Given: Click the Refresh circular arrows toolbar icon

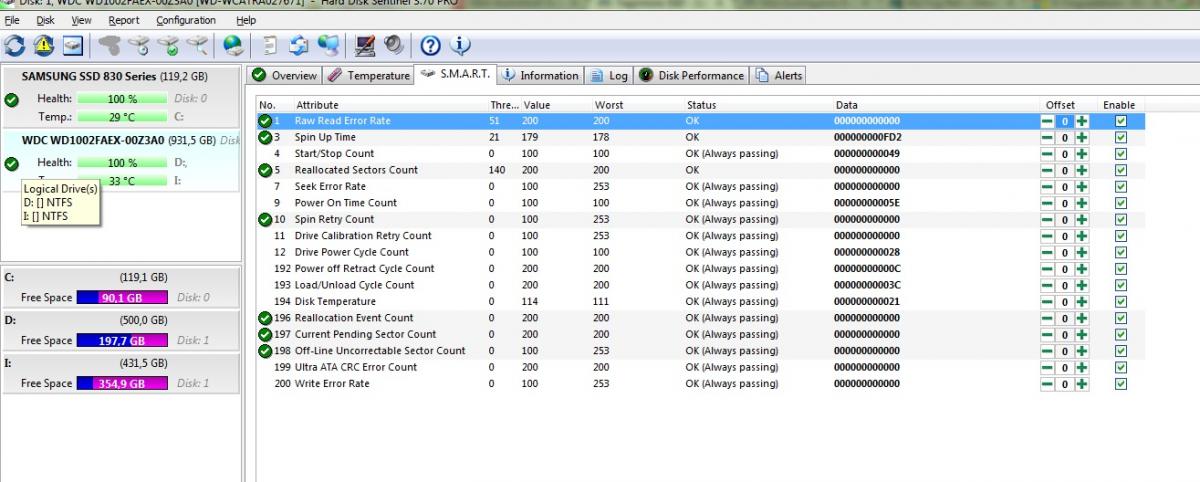Looking at the screenshot, I should [x=15, y=45].
